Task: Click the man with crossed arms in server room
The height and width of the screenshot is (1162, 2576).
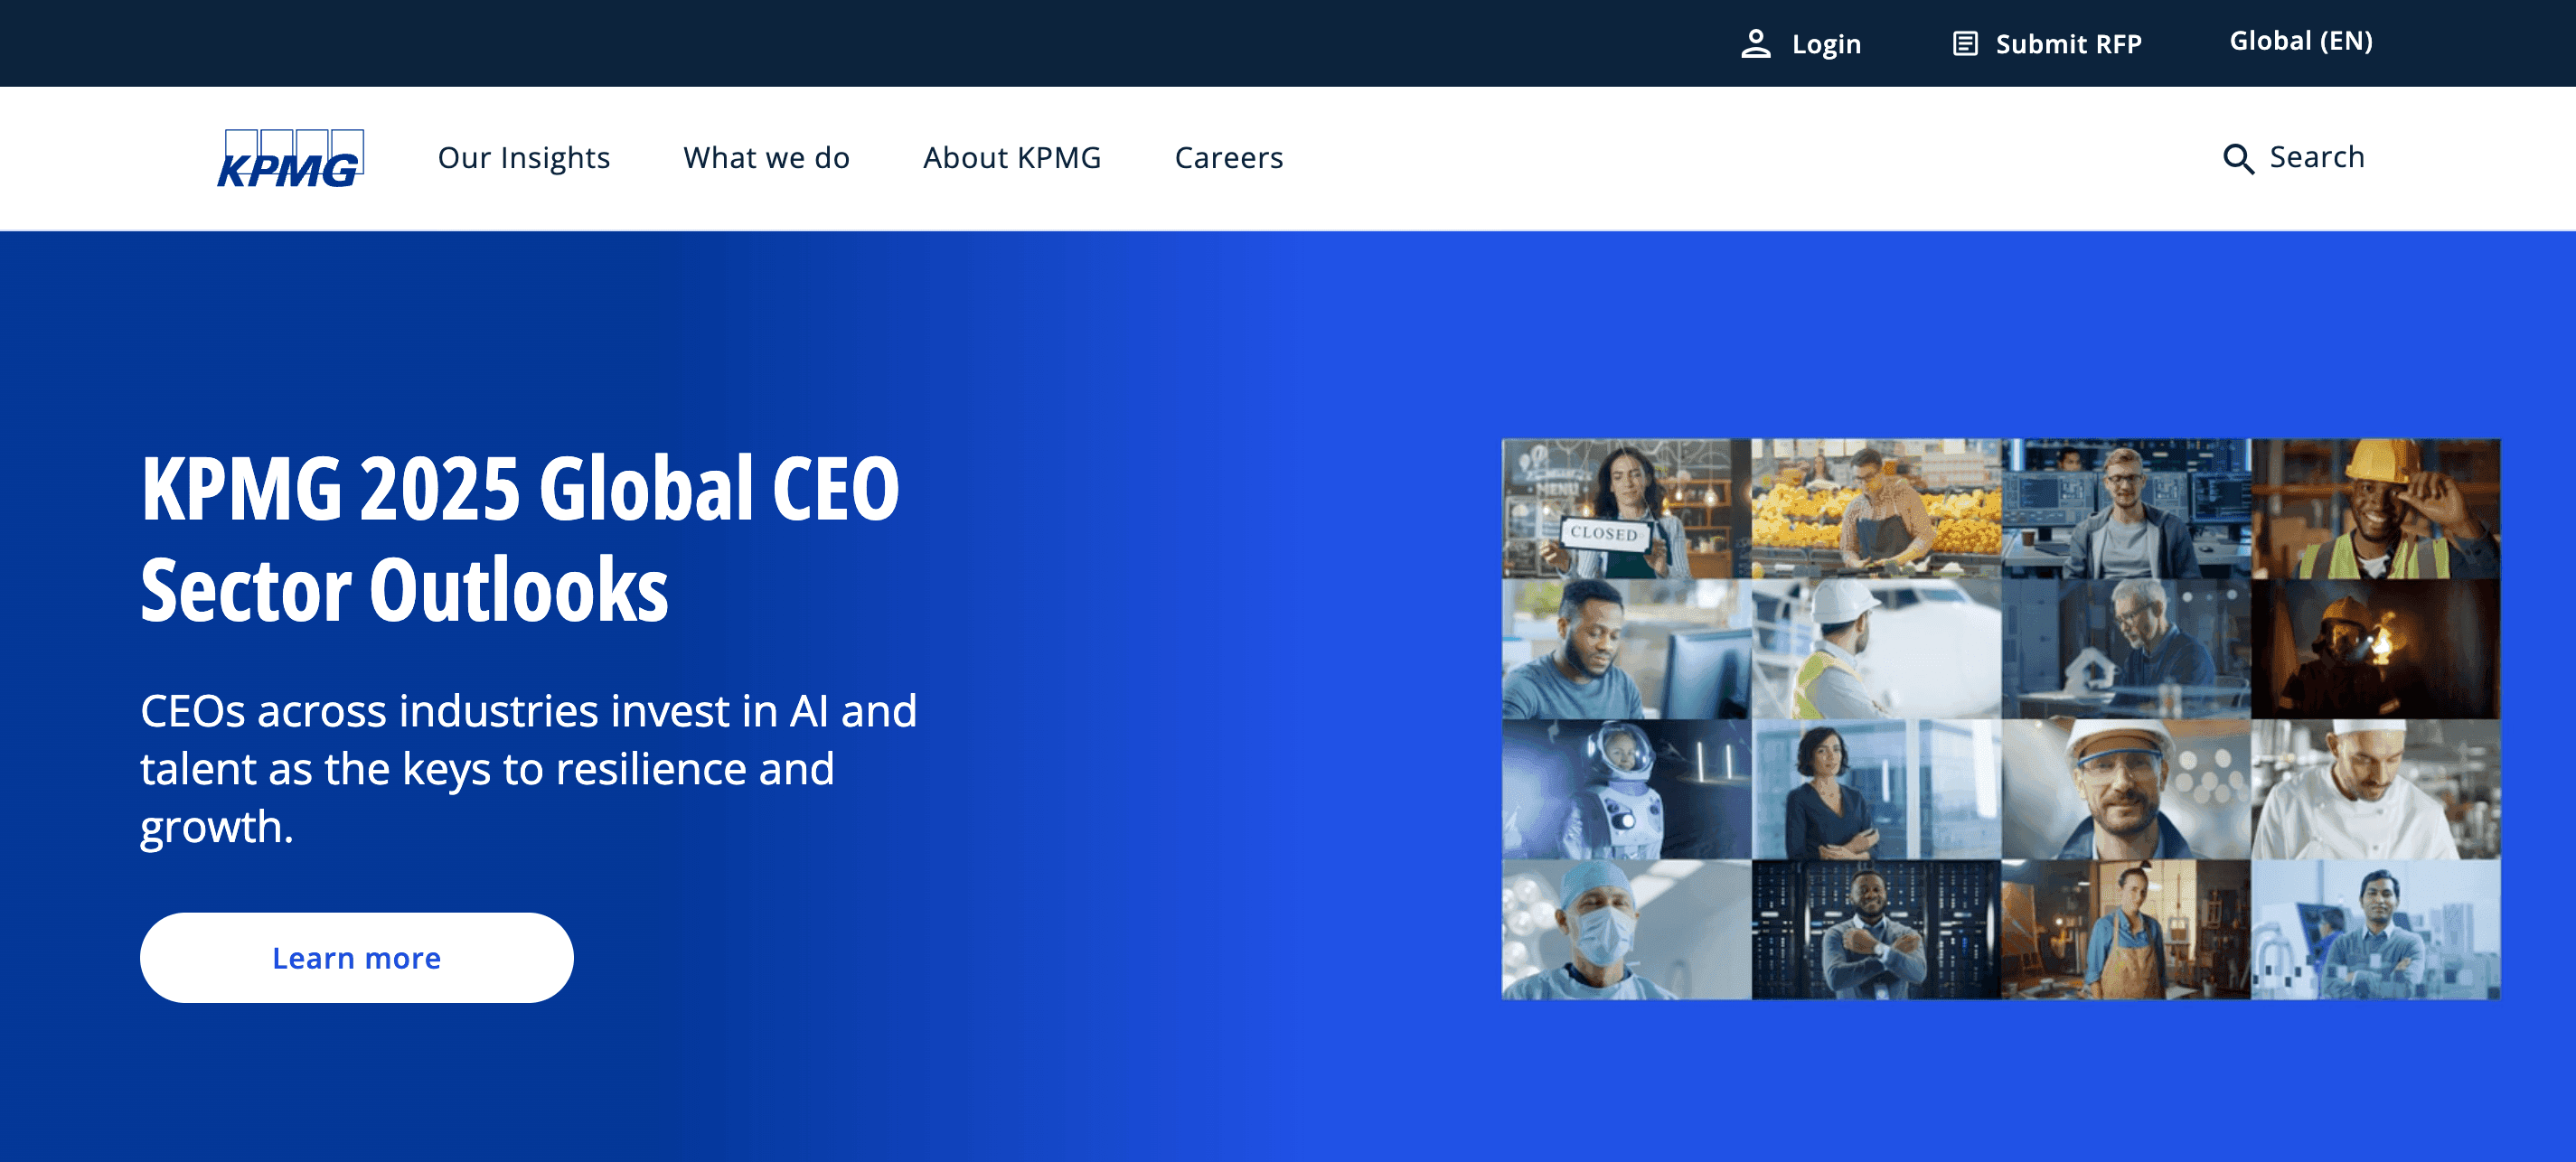Action: coord(1876,929)
